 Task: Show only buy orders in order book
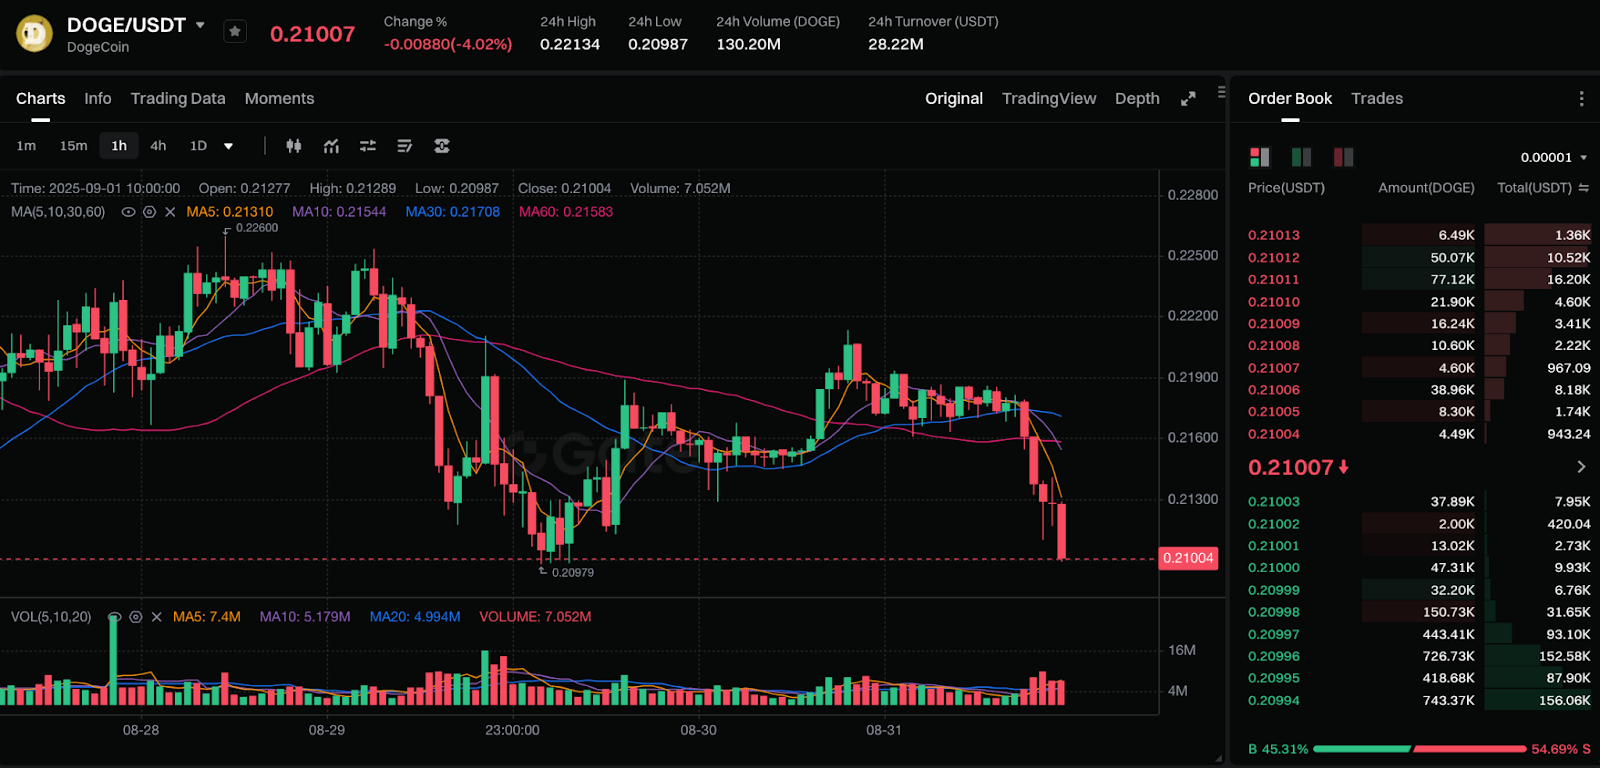click(1302, 157)
